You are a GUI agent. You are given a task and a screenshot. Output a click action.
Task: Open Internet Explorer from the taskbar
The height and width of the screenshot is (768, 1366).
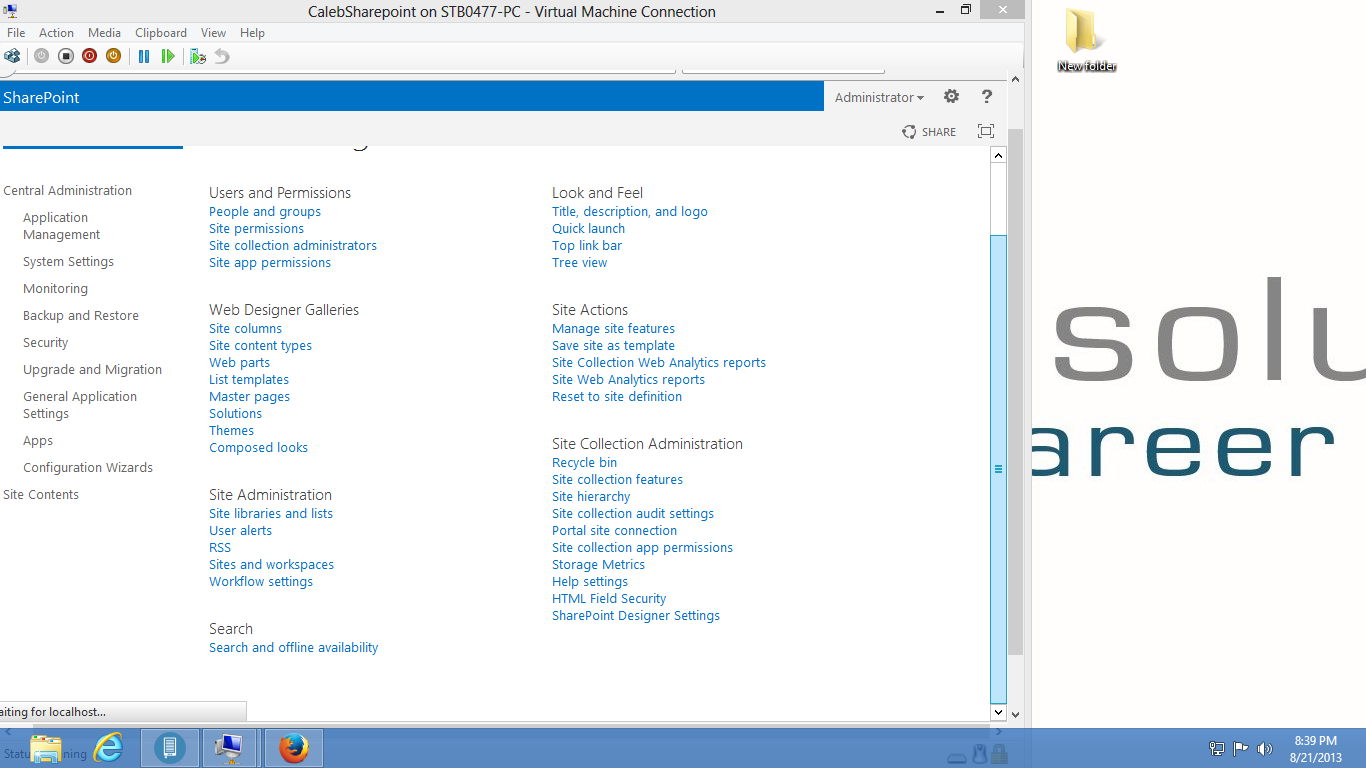108,748
